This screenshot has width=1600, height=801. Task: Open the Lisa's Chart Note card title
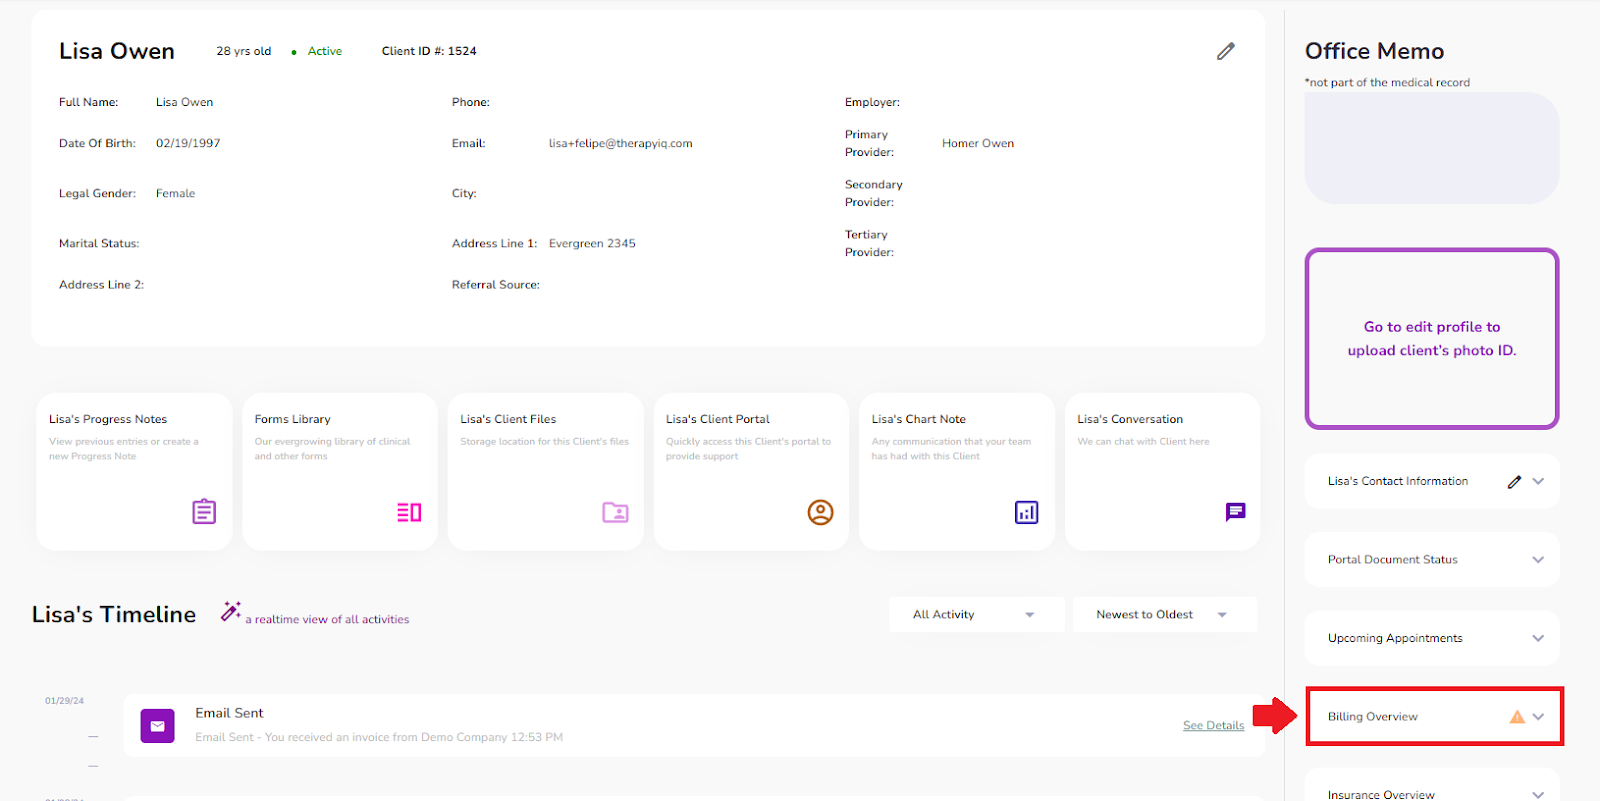tap(918, 420)
